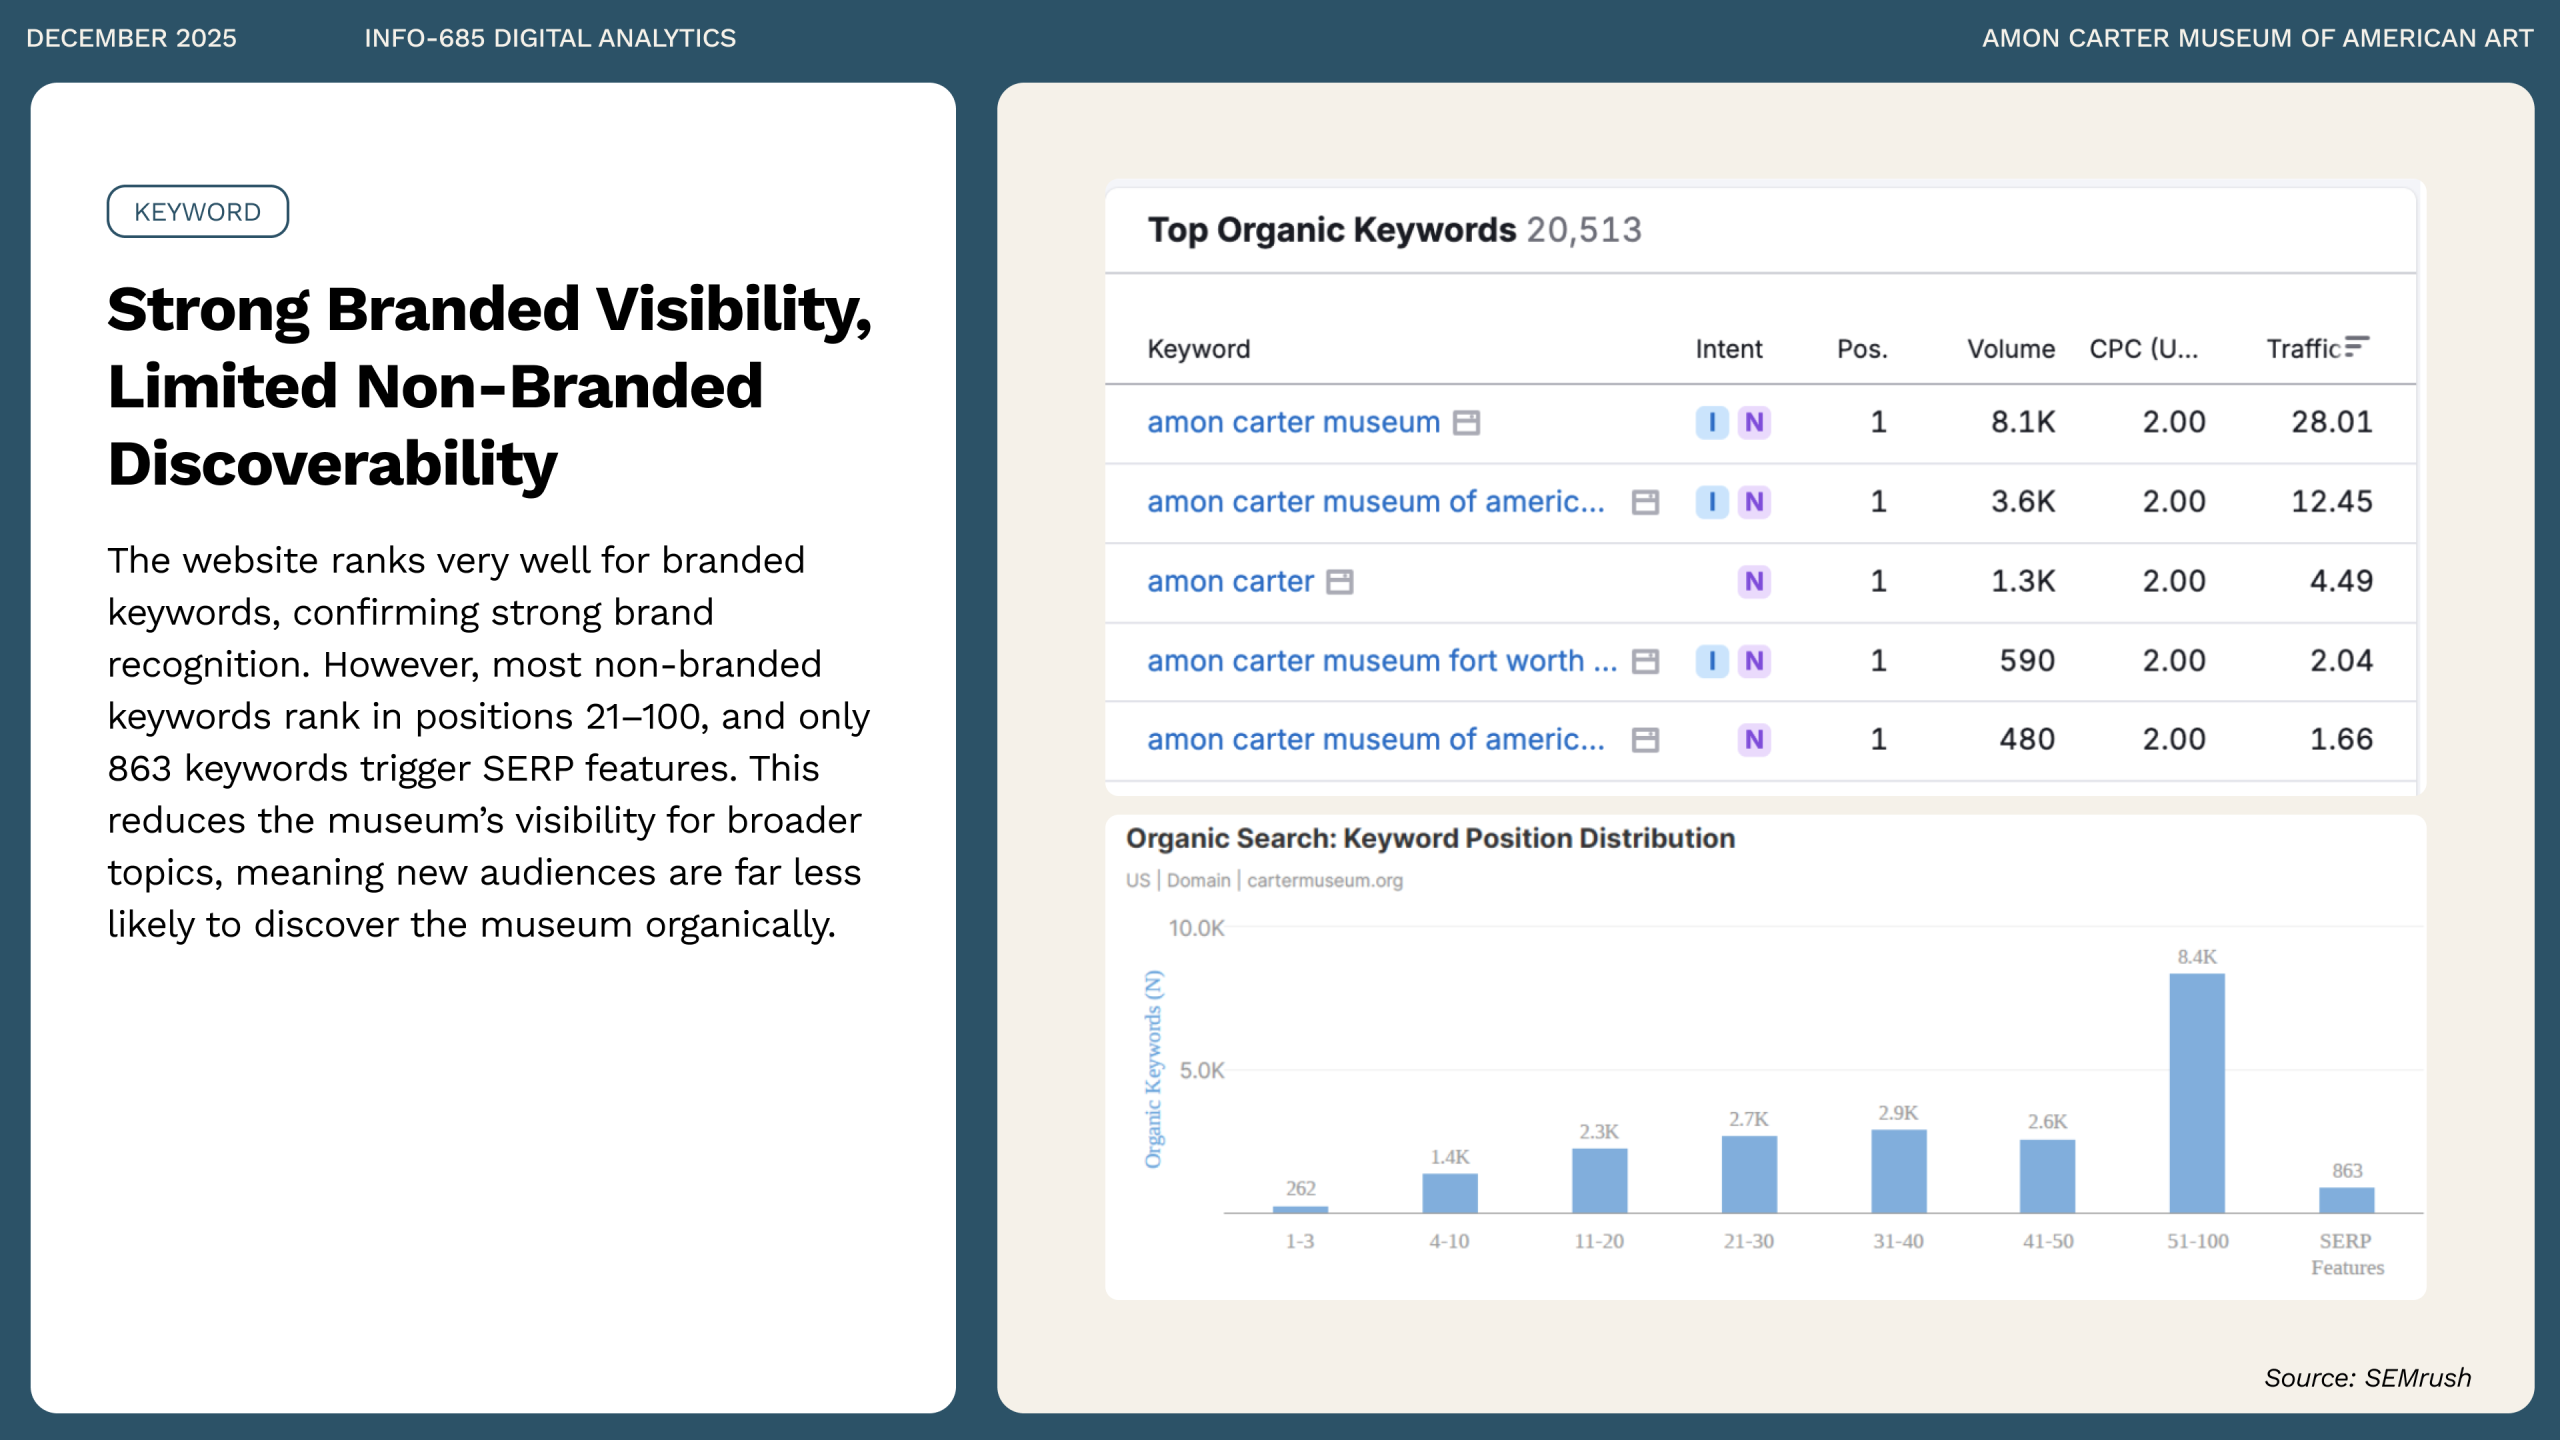Screen dimensions: 2560x1440
Task: Open the 'amon carter' keyword link
Action: coord(1230,582)
